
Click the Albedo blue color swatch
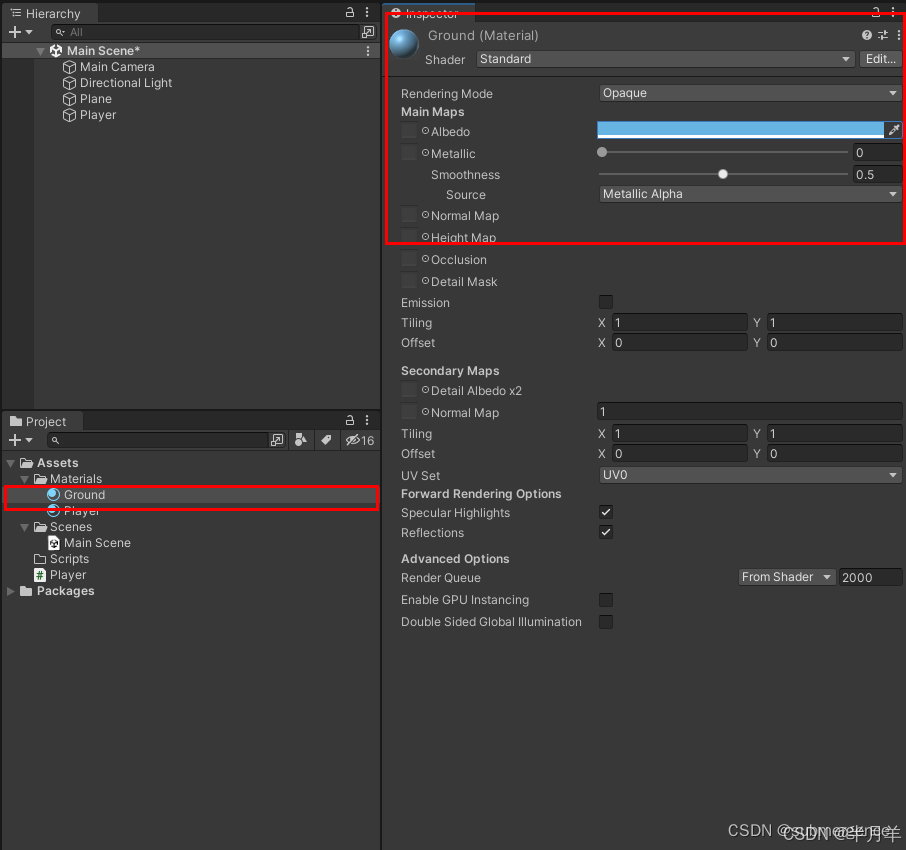coord(740,130)
